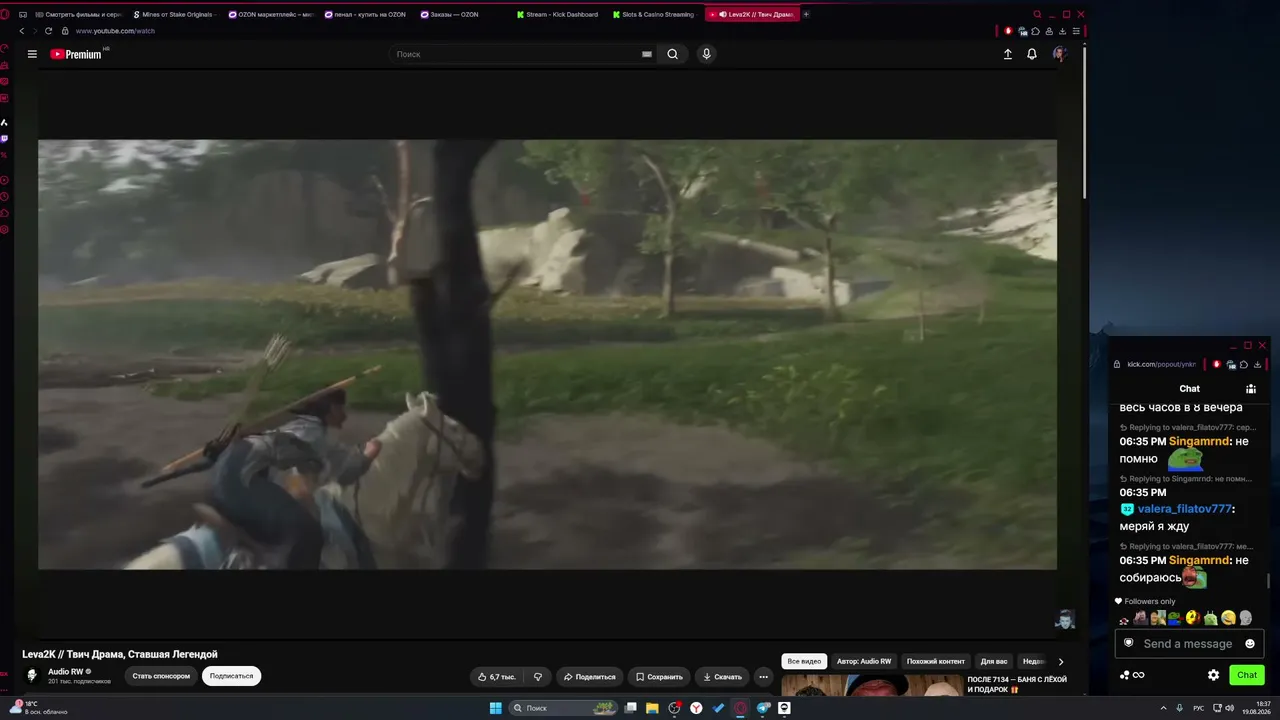Share the video via Поделиться
The width and height of the screenshot is (1280, 720).
590,677
